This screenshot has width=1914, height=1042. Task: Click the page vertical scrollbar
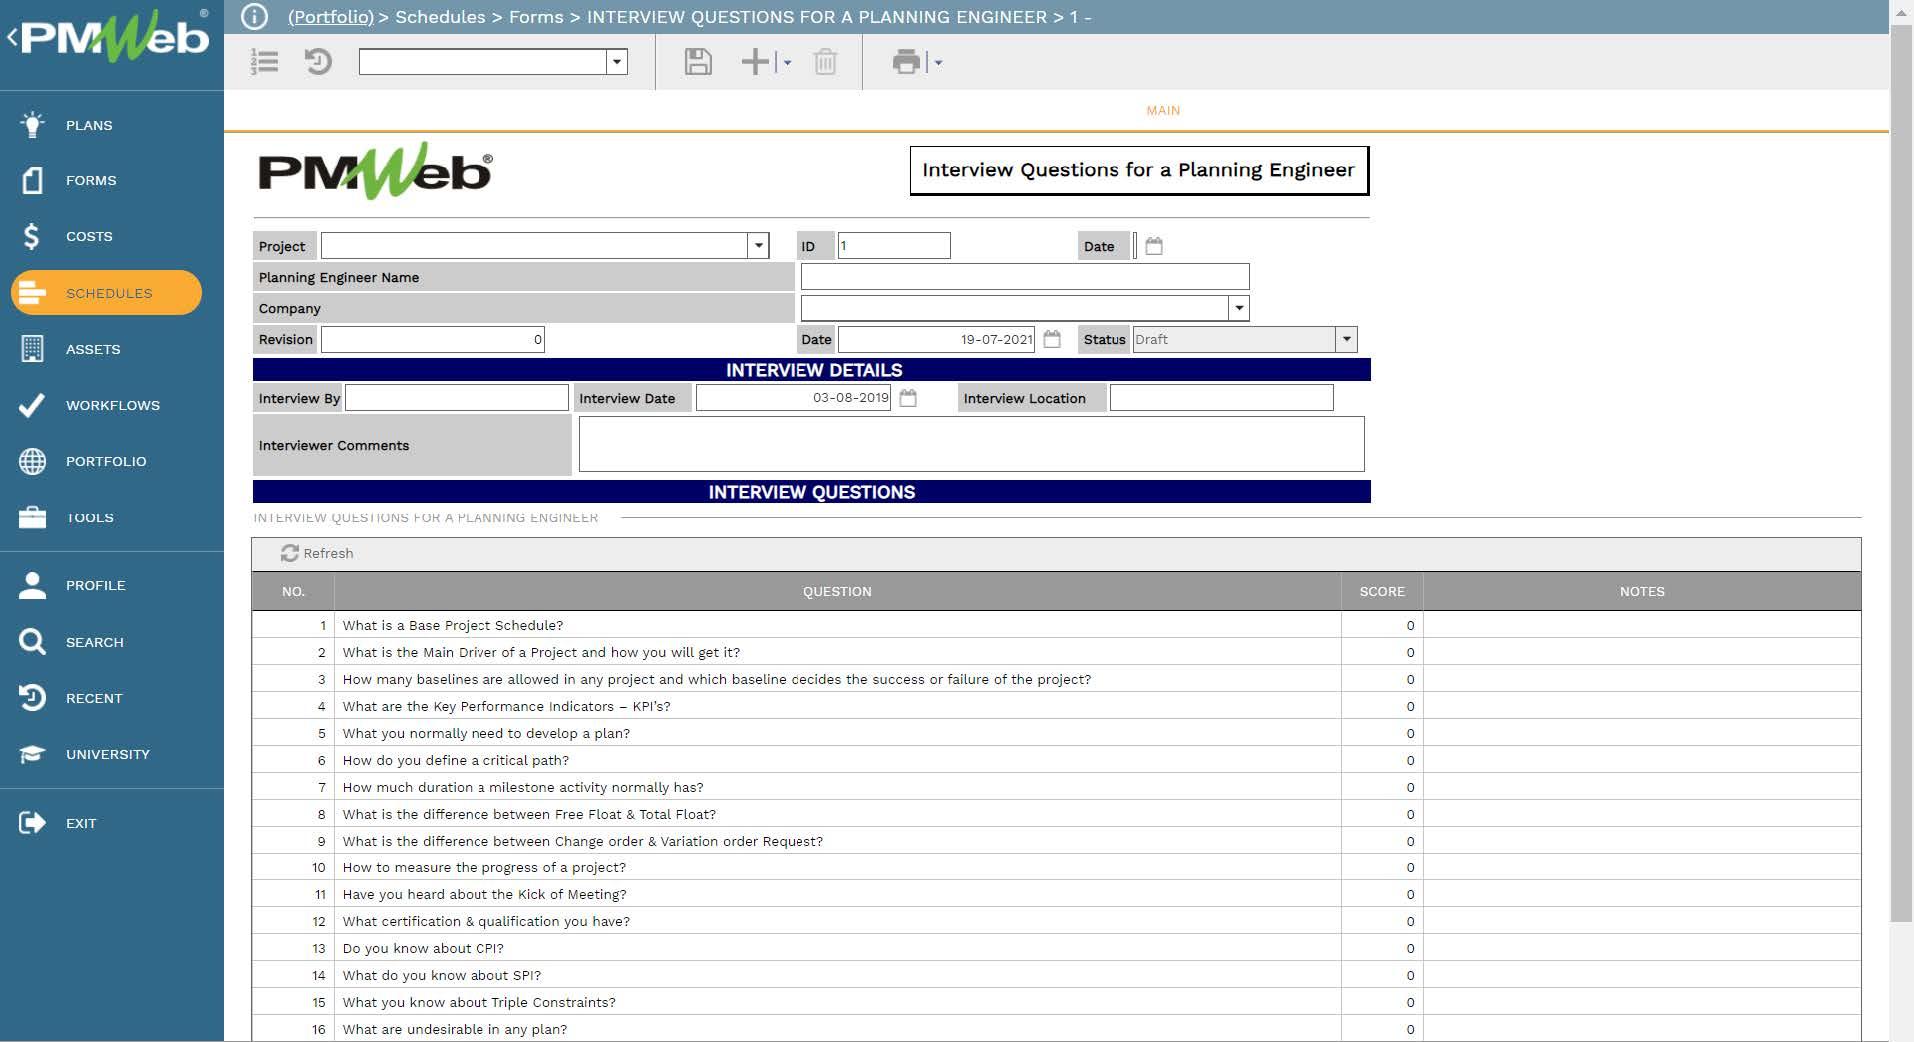point(1901,500)
